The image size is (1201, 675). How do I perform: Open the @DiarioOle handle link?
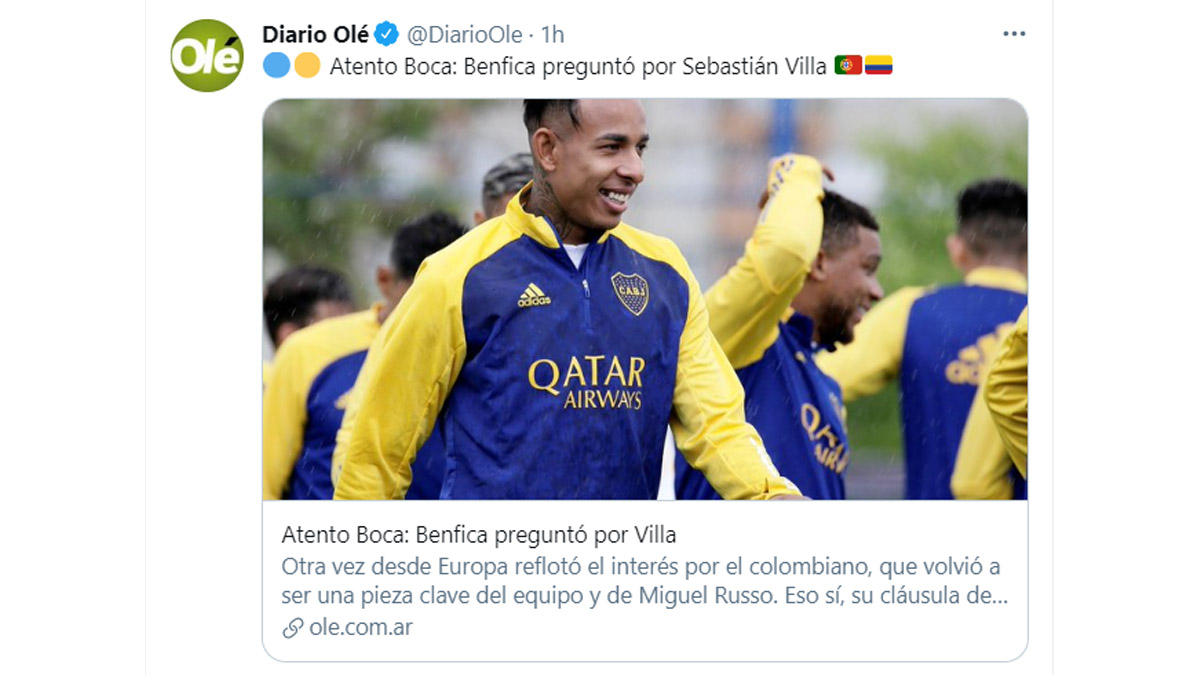coord(464,35)
